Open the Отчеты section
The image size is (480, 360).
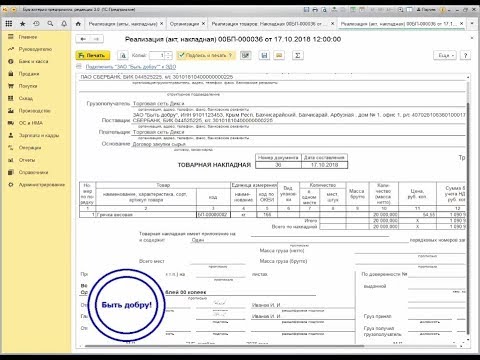[27, 160]
